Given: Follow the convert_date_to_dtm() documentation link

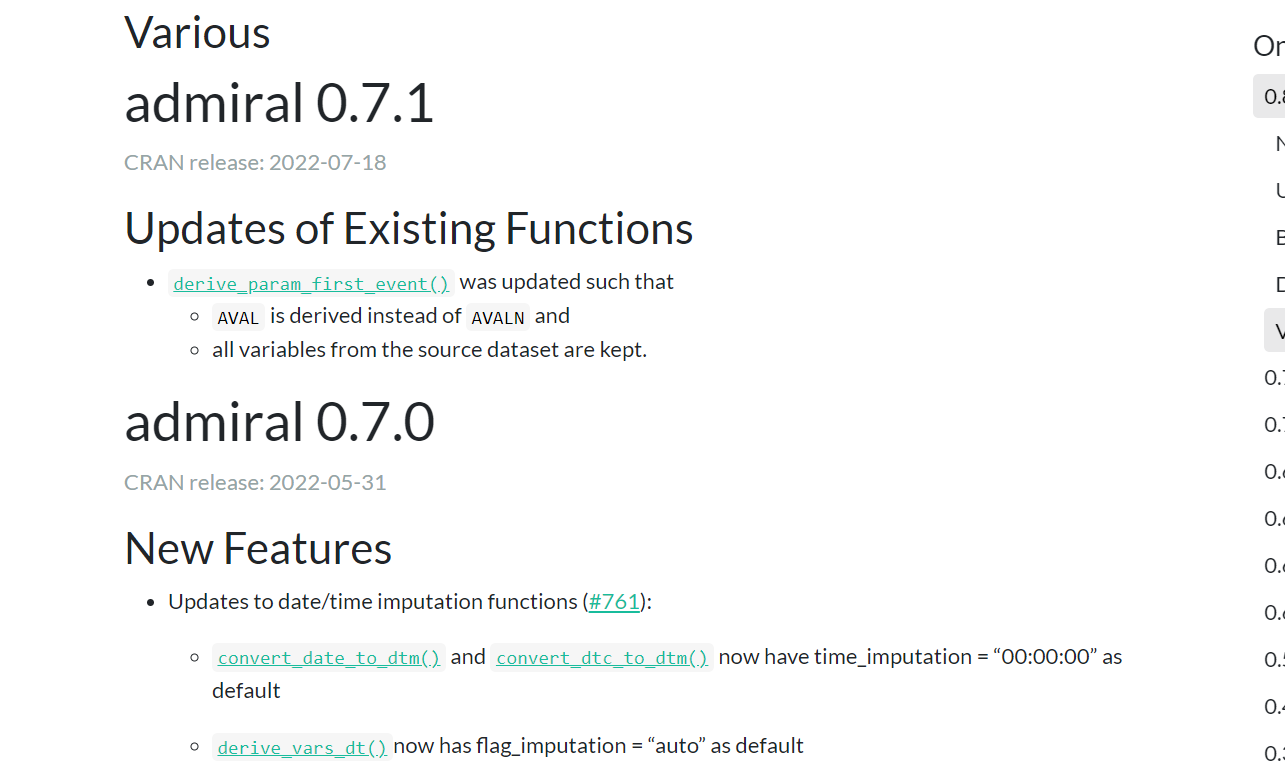Looking at the screenshot, I should [328, 657].
